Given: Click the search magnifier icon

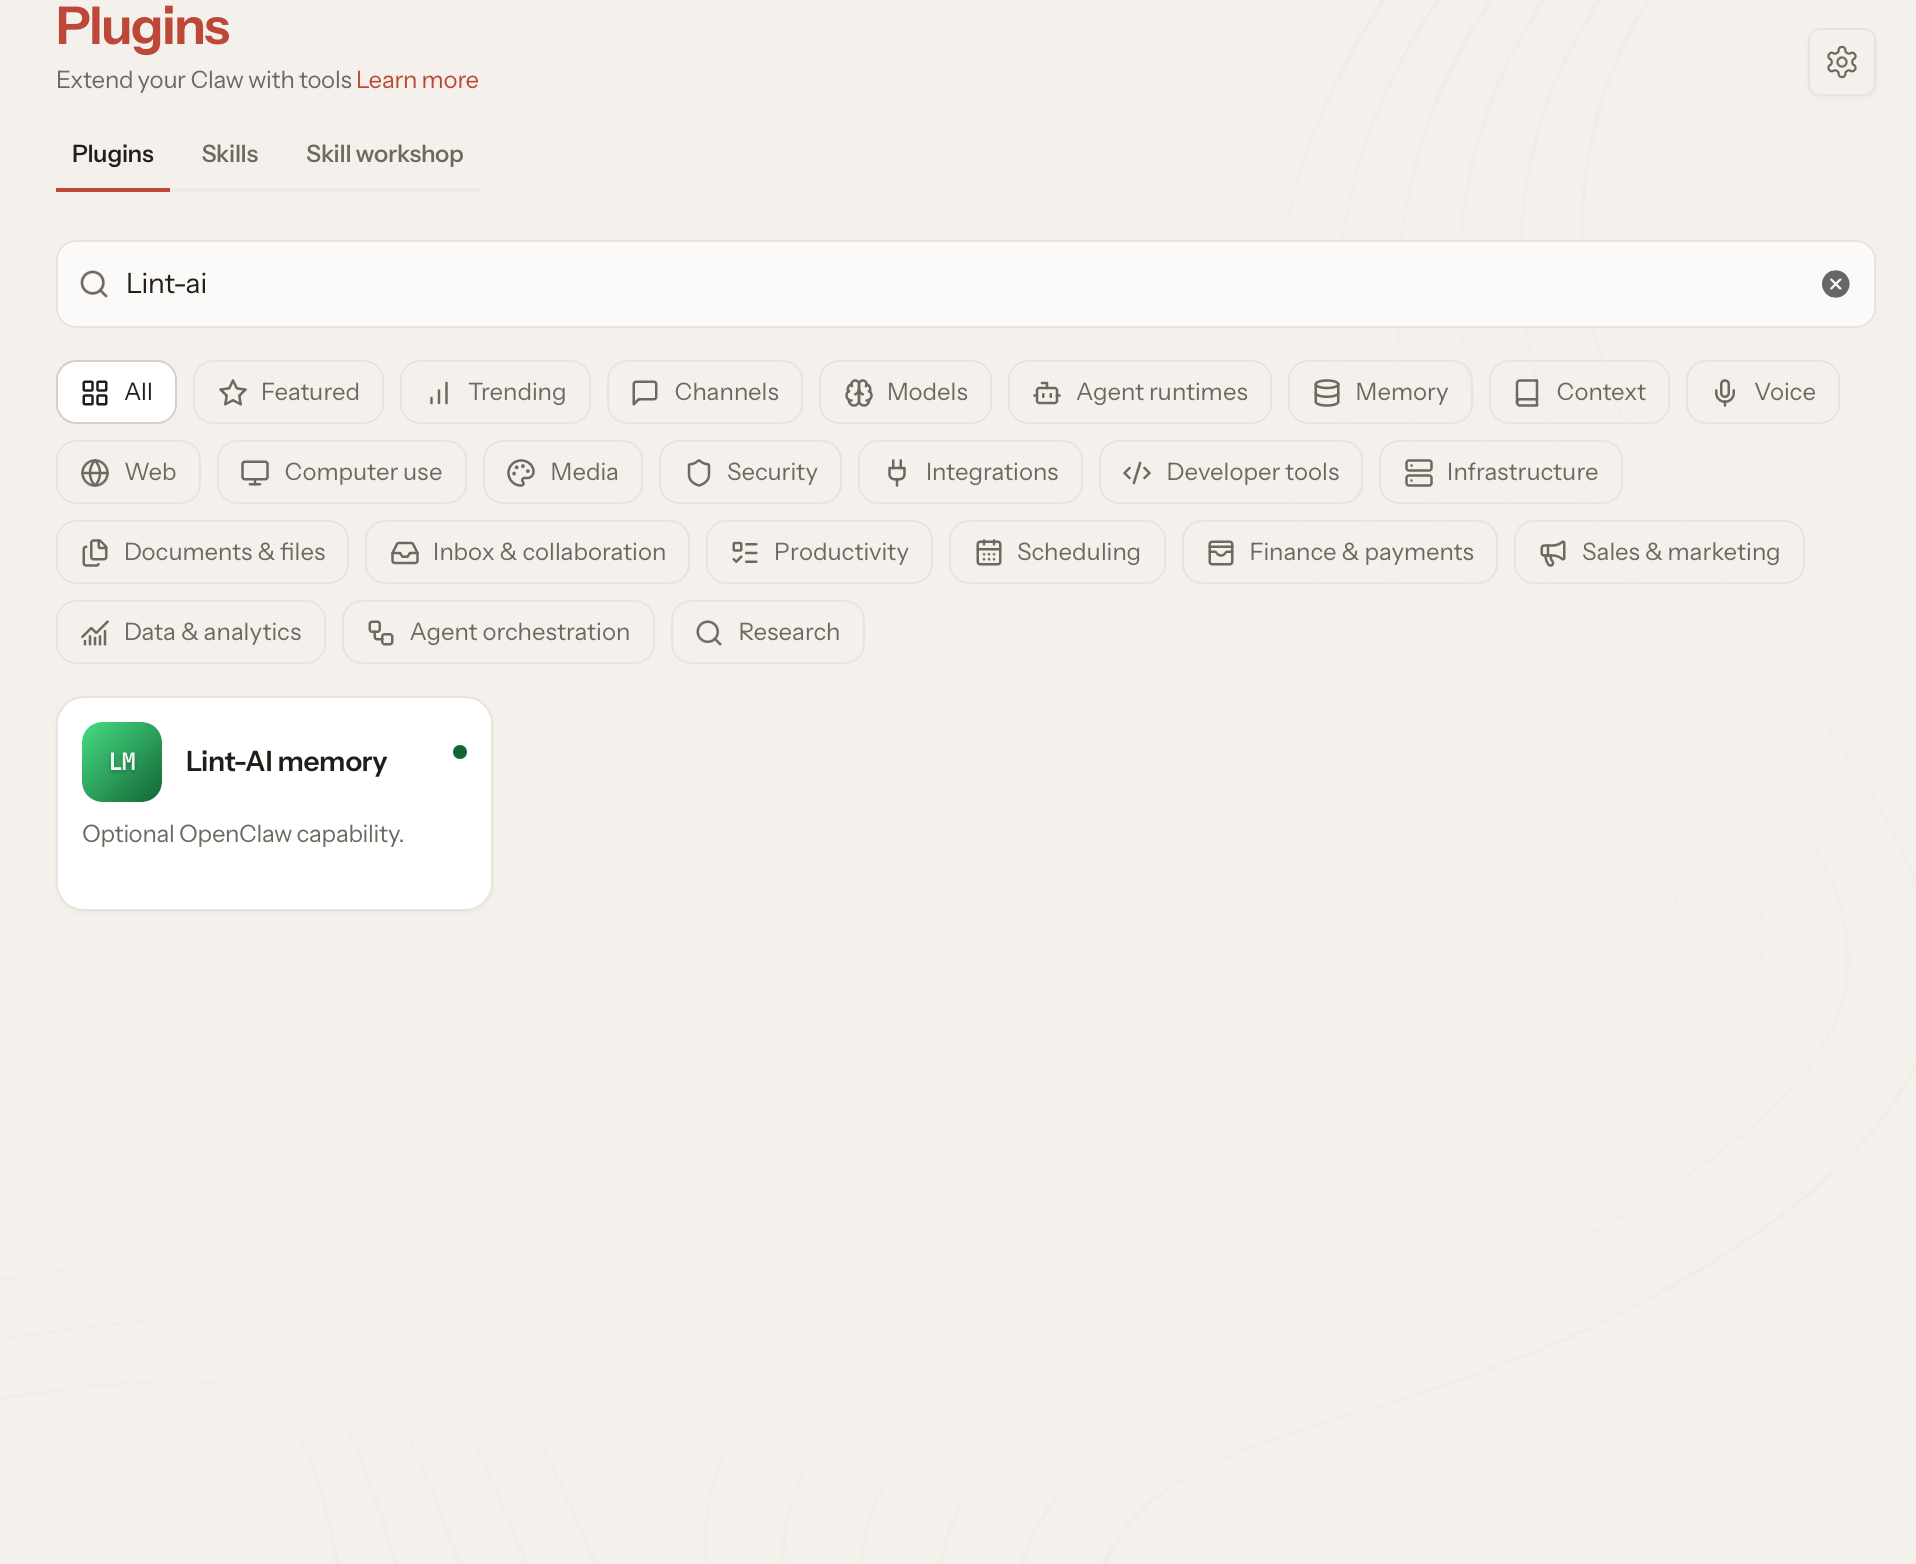Looking at the screenshot, I should click(94, 284).
